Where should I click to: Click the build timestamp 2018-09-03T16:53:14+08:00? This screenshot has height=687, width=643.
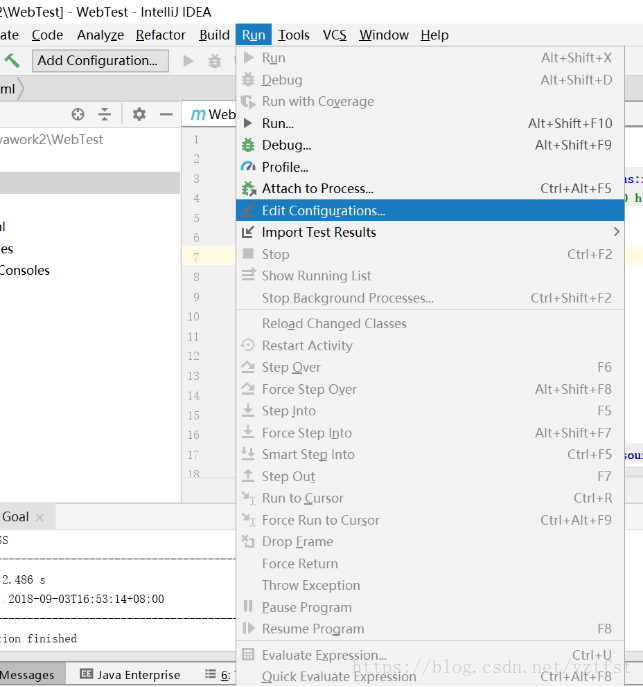(86, 599)
